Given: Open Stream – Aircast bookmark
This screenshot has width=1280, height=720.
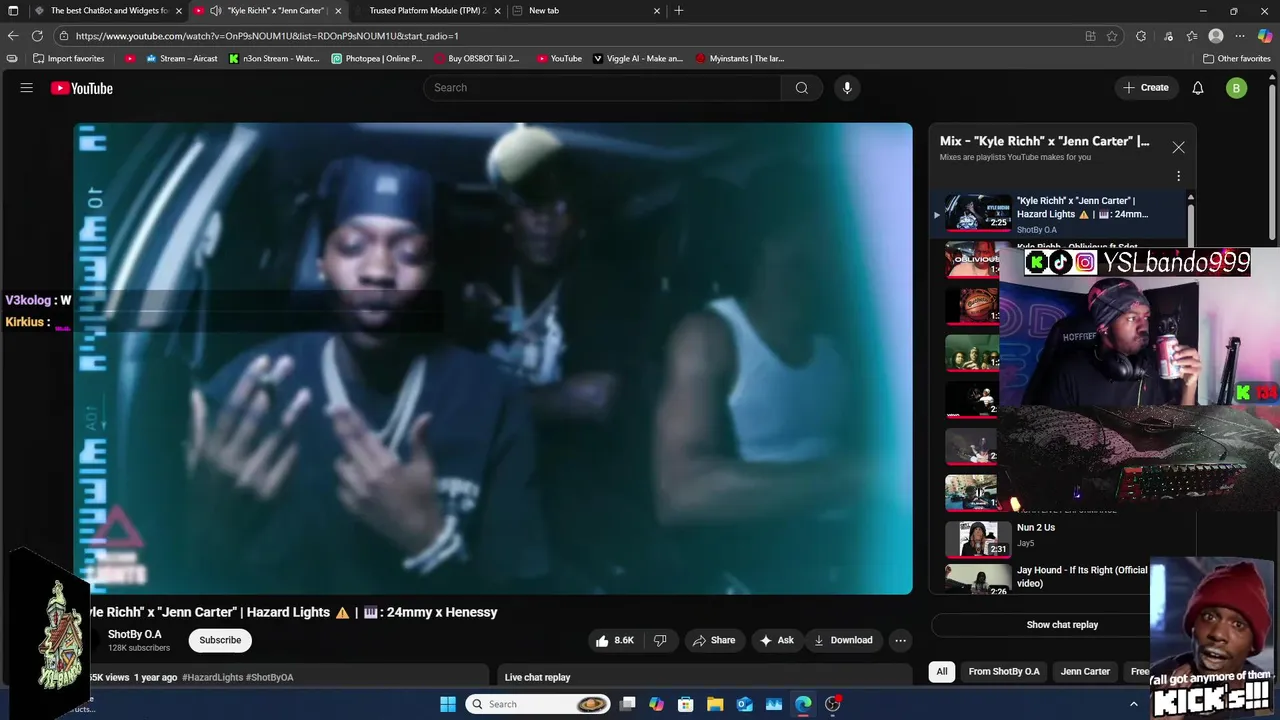Looking at the screenshot, I should [181, 58].
